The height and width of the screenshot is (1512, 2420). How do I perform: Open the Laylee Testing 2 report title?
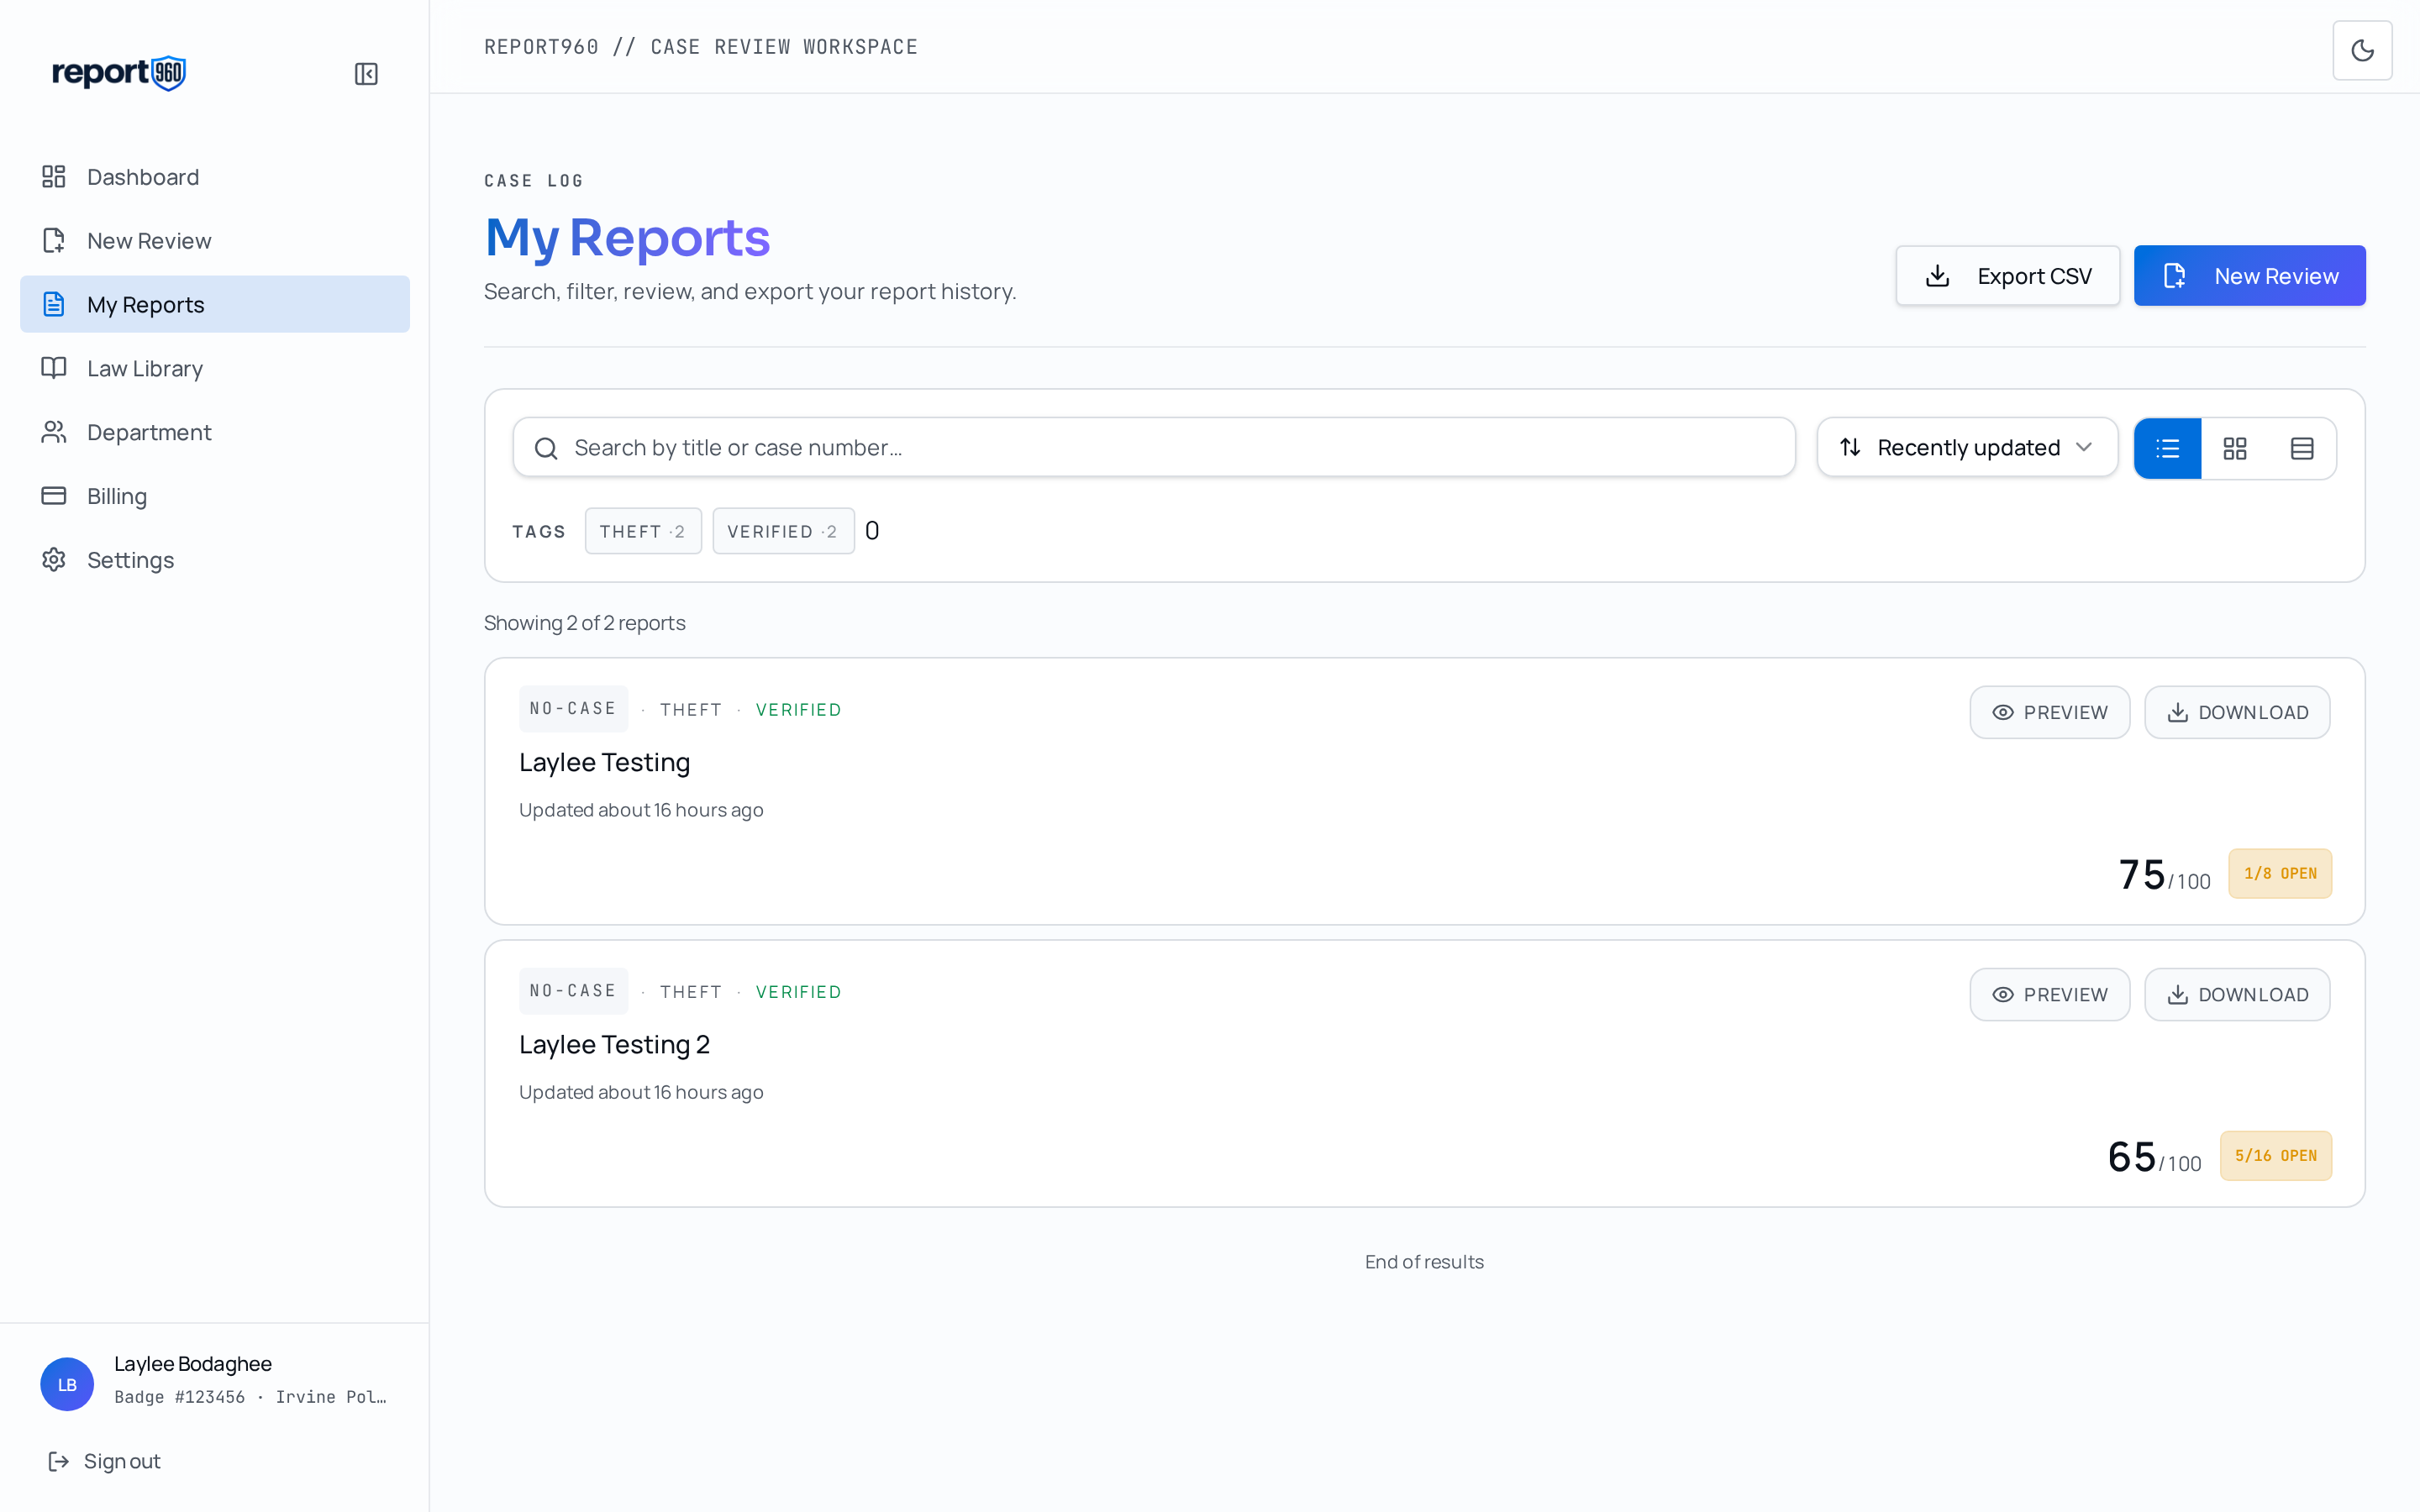pyautogui.click(x=614, y=1044)
